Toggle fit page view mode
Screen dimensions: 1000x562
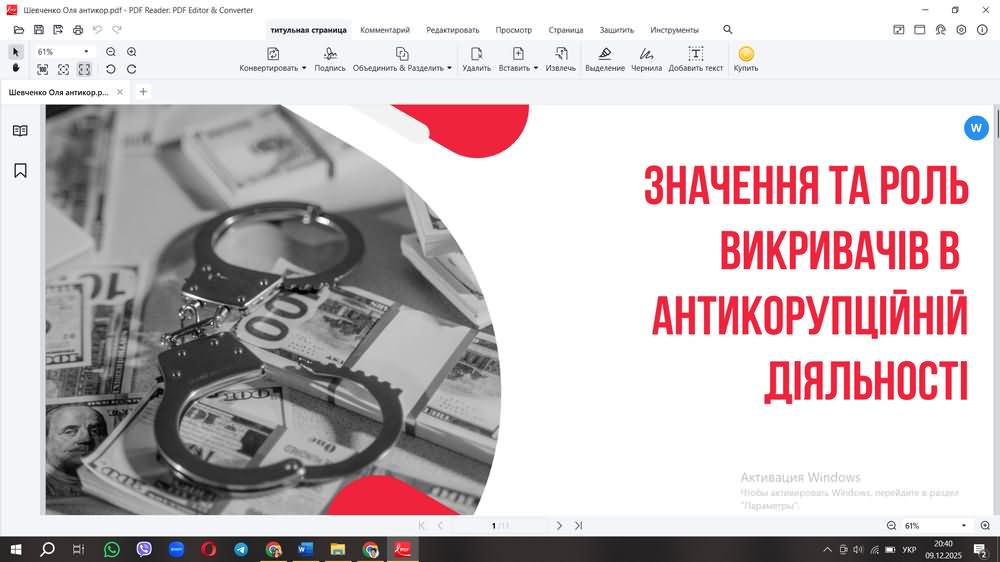point(64,69)
